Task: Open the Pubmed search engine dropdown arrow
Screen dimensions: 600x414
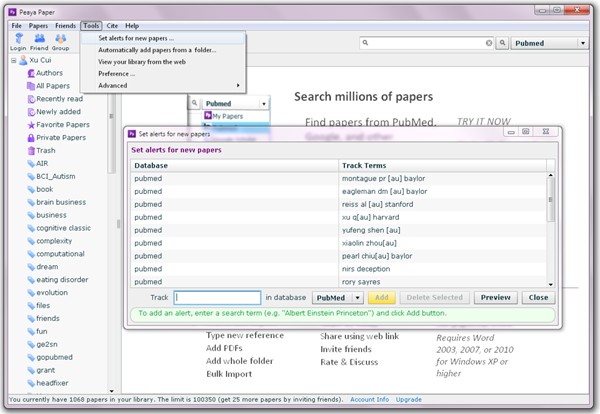Action: (x=582, y=43)
